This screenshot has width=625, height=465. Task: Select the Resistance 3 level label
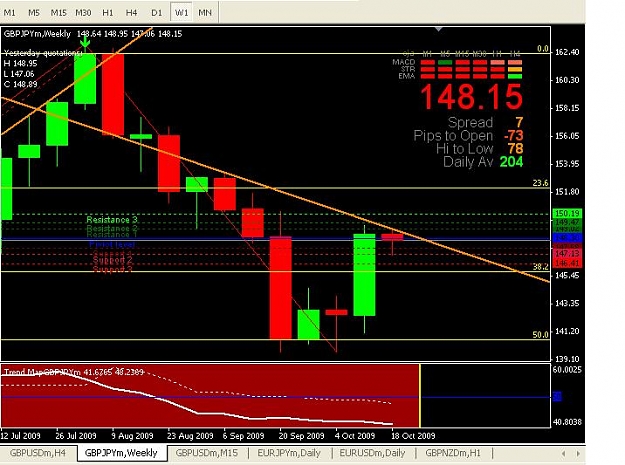(x=112, y=220)
